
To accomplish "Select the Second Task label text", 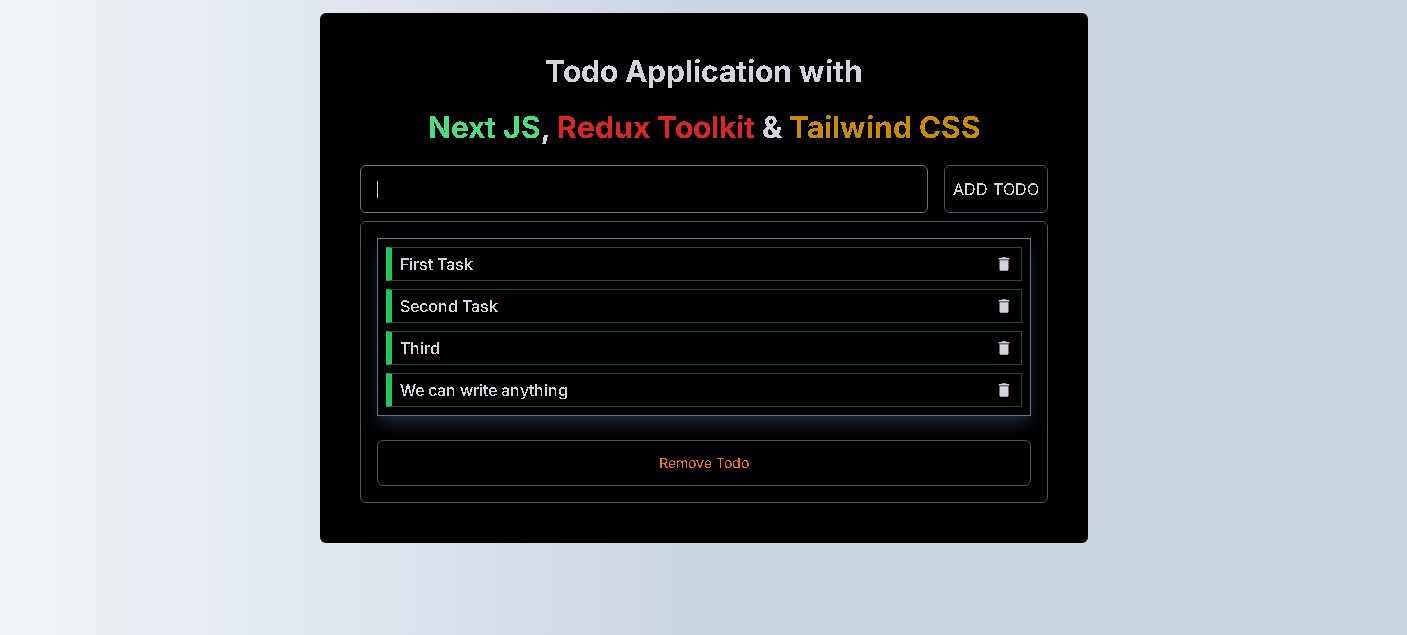I will 448,306.
